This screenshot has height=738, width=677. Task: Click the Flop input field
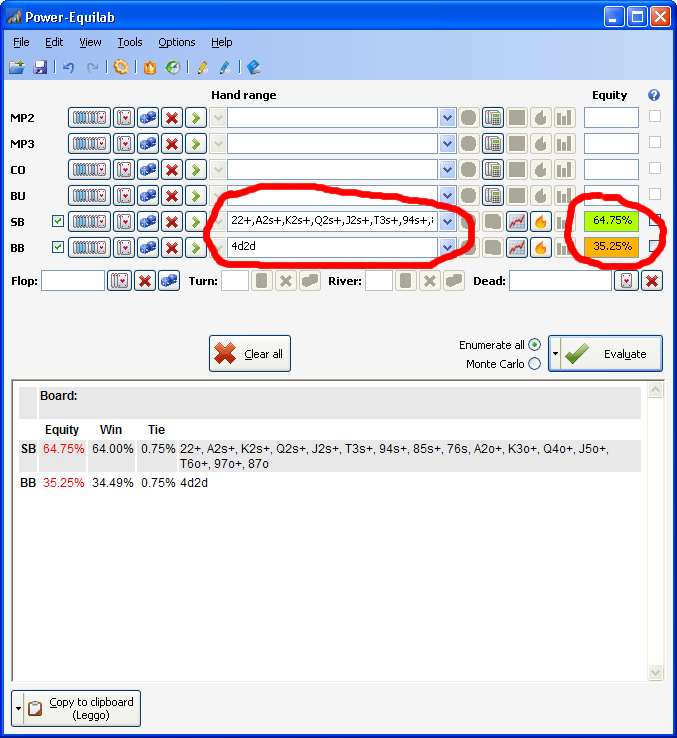point(73,281)
